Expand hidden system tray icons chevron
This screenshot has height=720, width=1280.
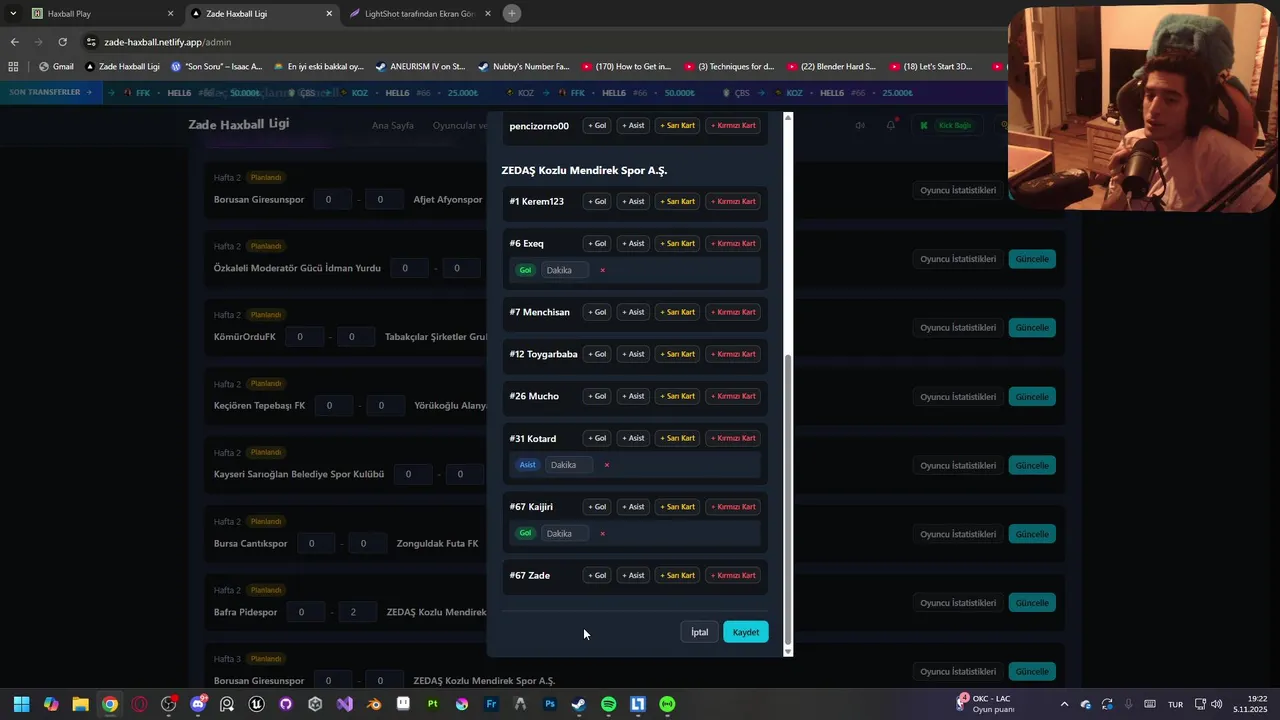(1064, 704)
